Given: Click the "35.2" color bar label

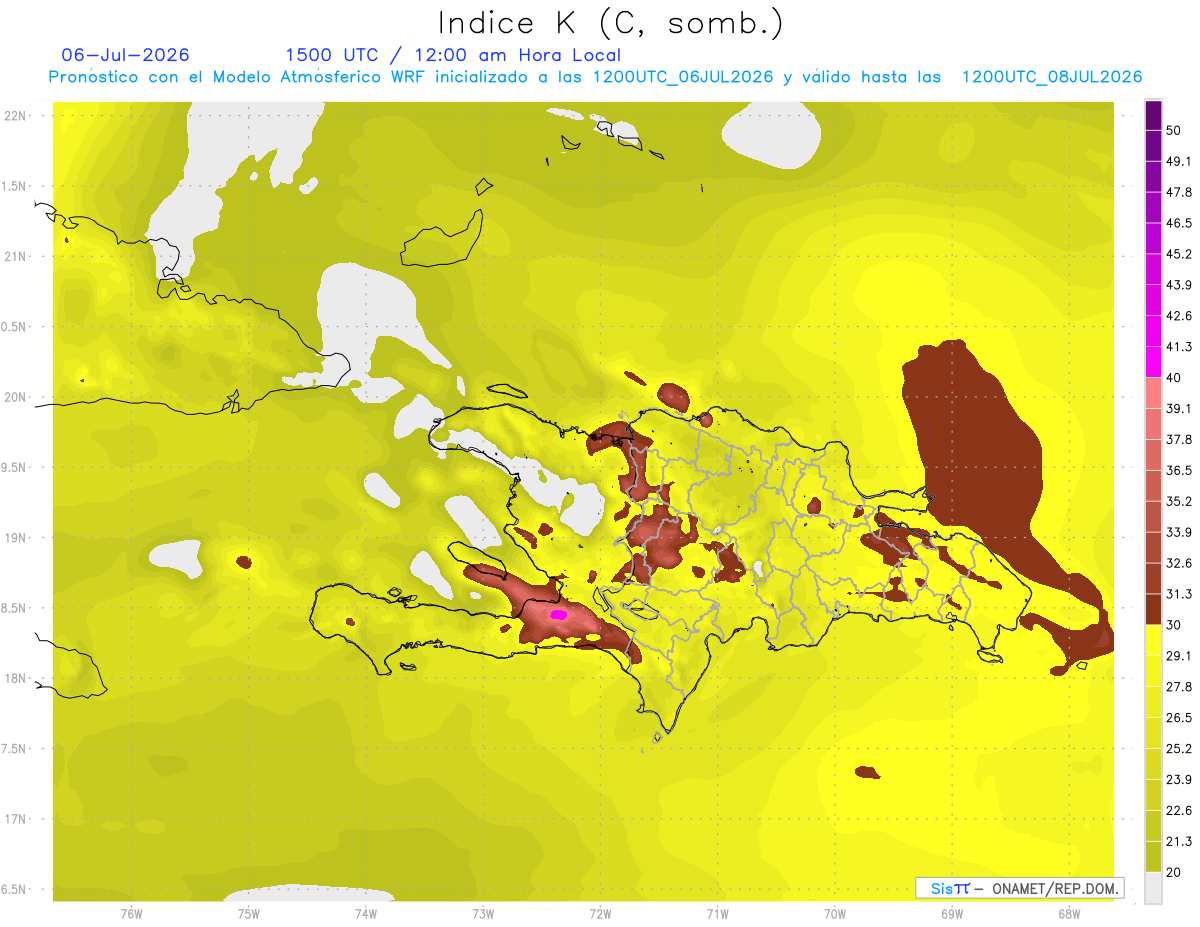Looking at the screenshot, I should 1179,501.
